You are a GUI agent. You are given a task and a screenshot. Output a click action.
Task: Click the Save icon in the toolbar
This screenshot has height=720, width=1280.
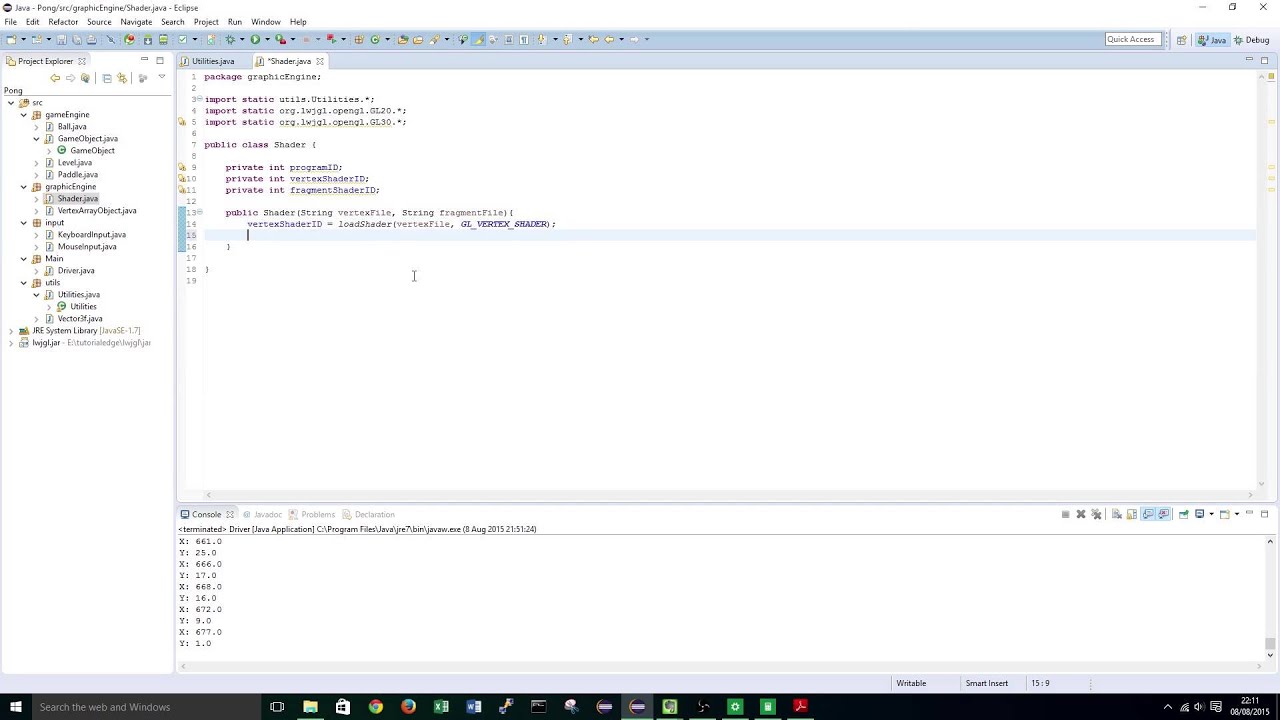tap(62, 39)
